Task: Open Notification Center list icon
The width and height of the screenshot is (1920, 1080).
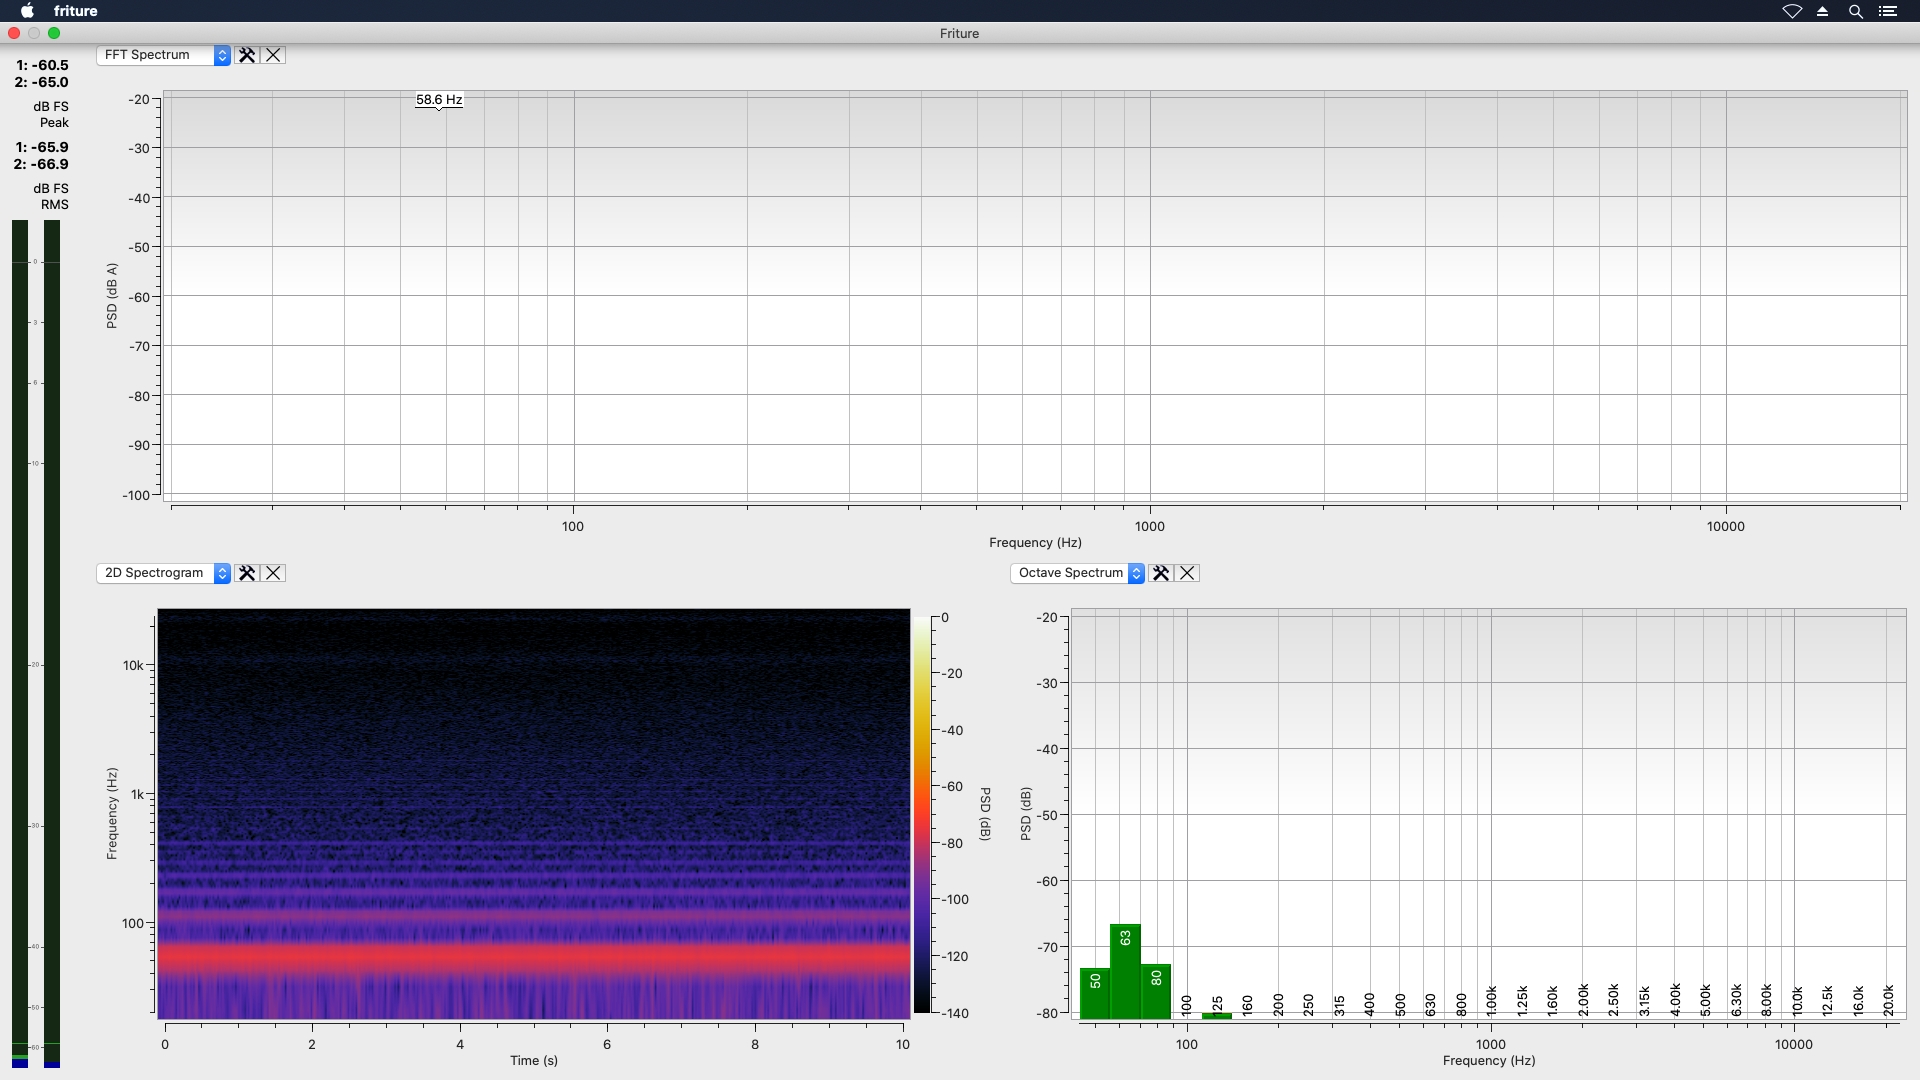Action: coord(1888,11)
